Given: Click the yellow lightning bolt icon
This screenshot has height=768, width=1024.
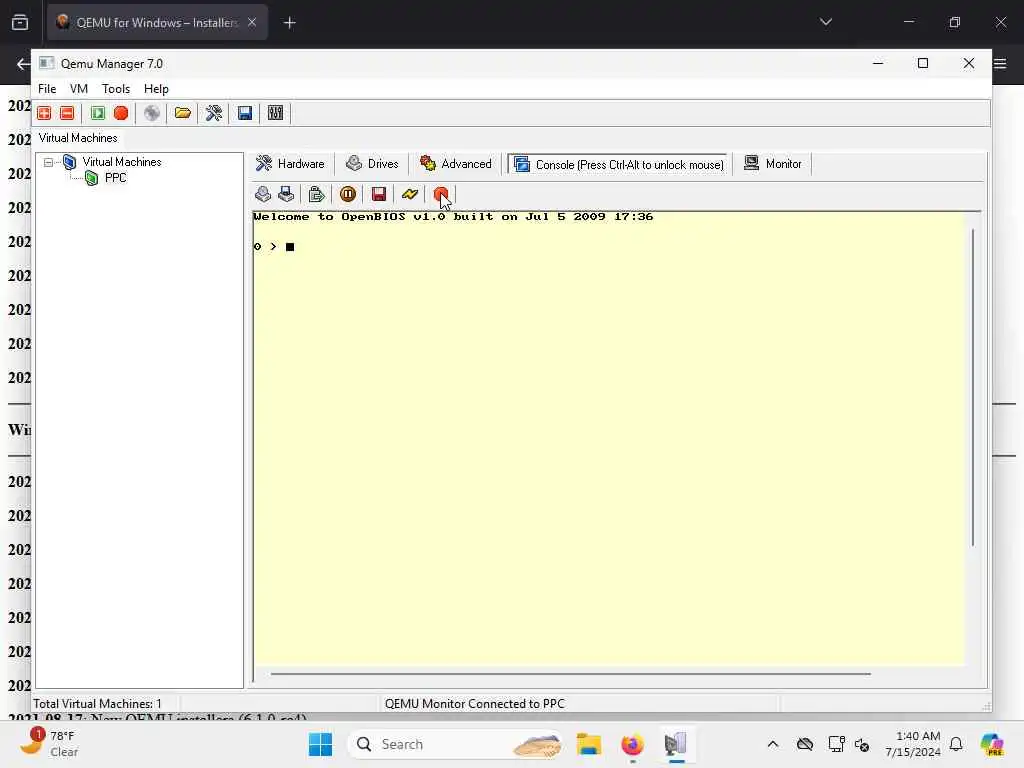Looking at the screenshot, I should click(409, 194).
